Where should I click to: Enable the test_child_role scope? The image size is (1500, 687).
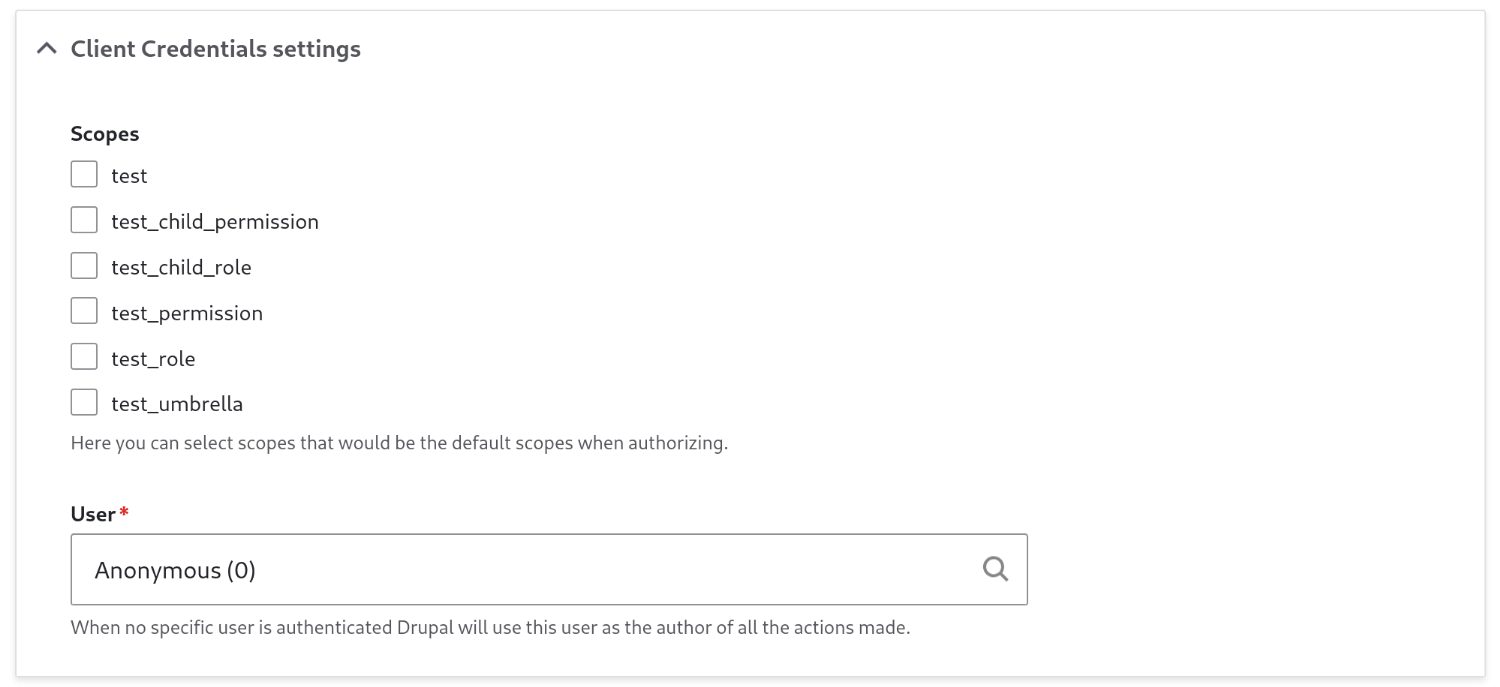[84, 265]
